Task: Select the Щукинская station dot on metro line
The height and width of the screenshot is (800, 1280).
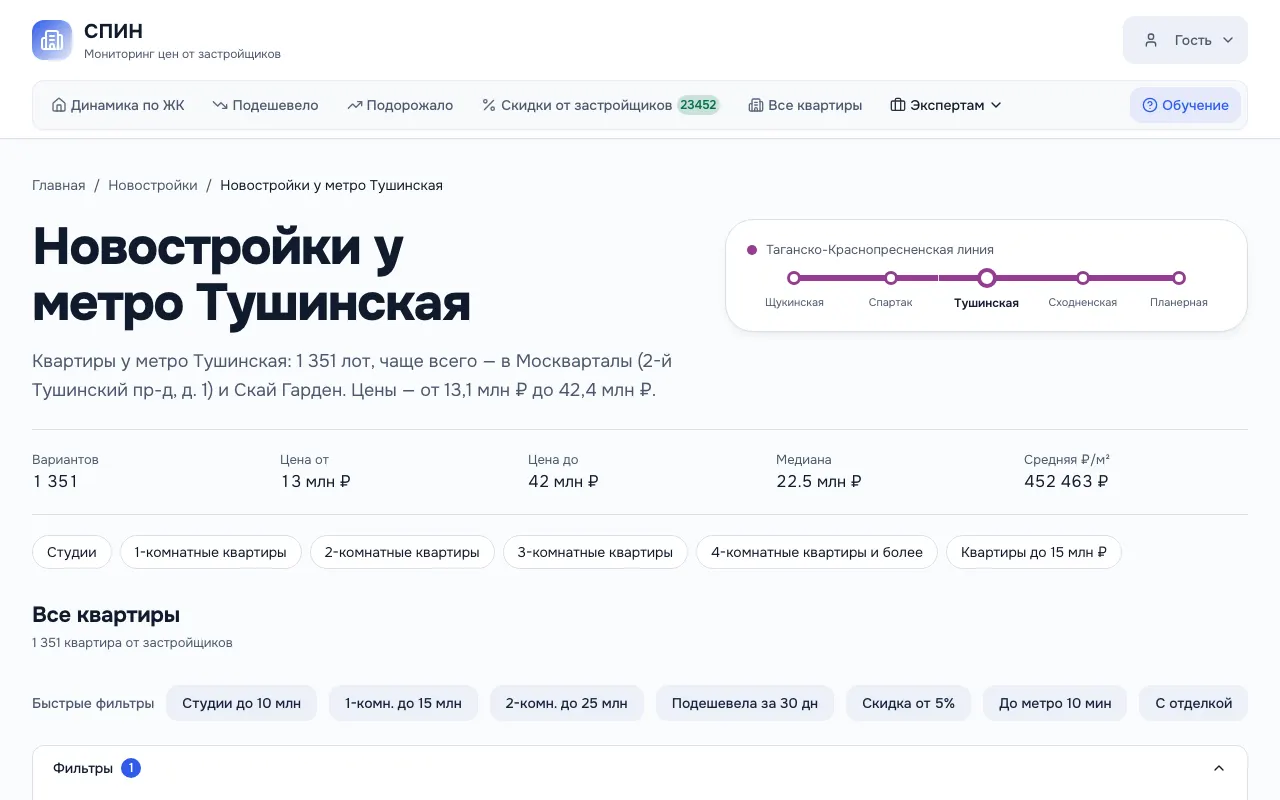Action: [794, 278]
